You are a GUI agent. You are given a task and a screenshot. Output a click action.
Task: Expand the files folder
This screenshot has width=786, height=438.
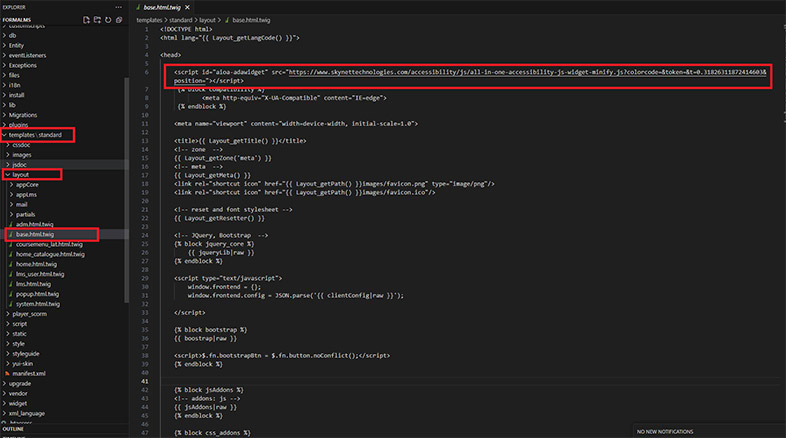pos(14,75)
